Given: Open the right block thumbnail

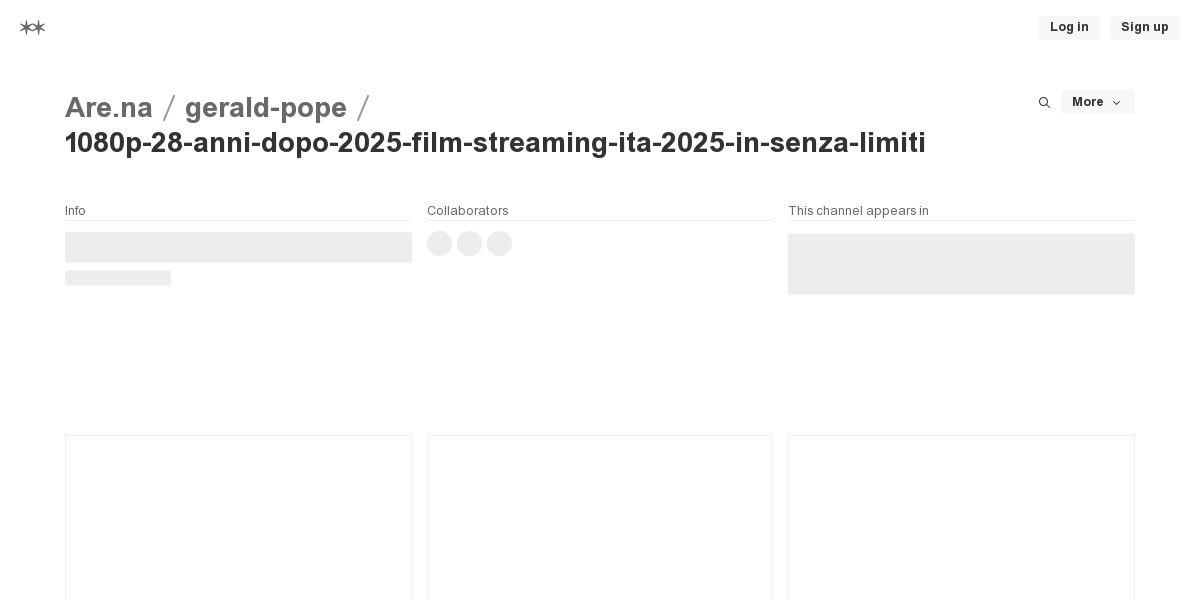Looking at the screenshot, I should pyautogui.click(x=961, y=517).
